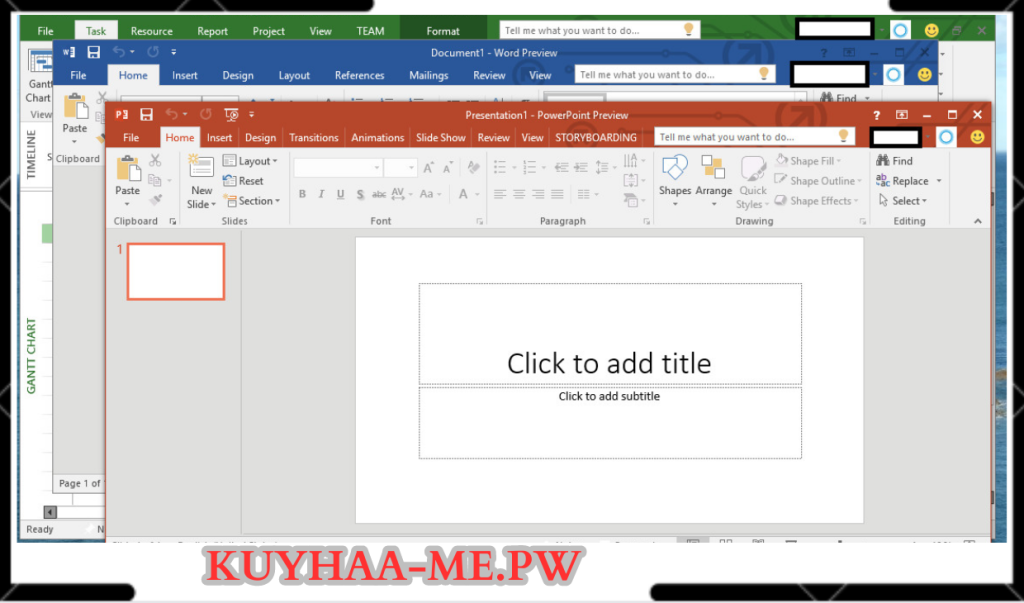Click PowerPoint Help question mark icon
Screen dimensions: 1024x603
tap(877, 115)
